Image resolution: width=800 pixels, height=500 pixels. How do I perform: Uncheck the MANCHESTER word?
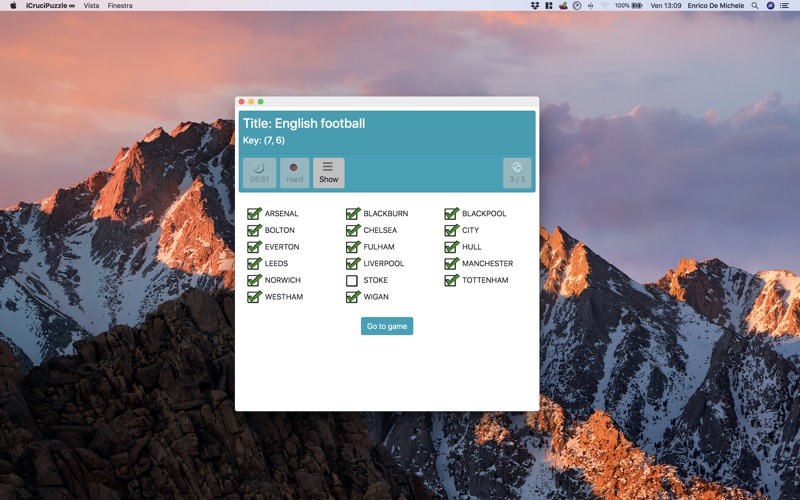[x=451, y=263]
